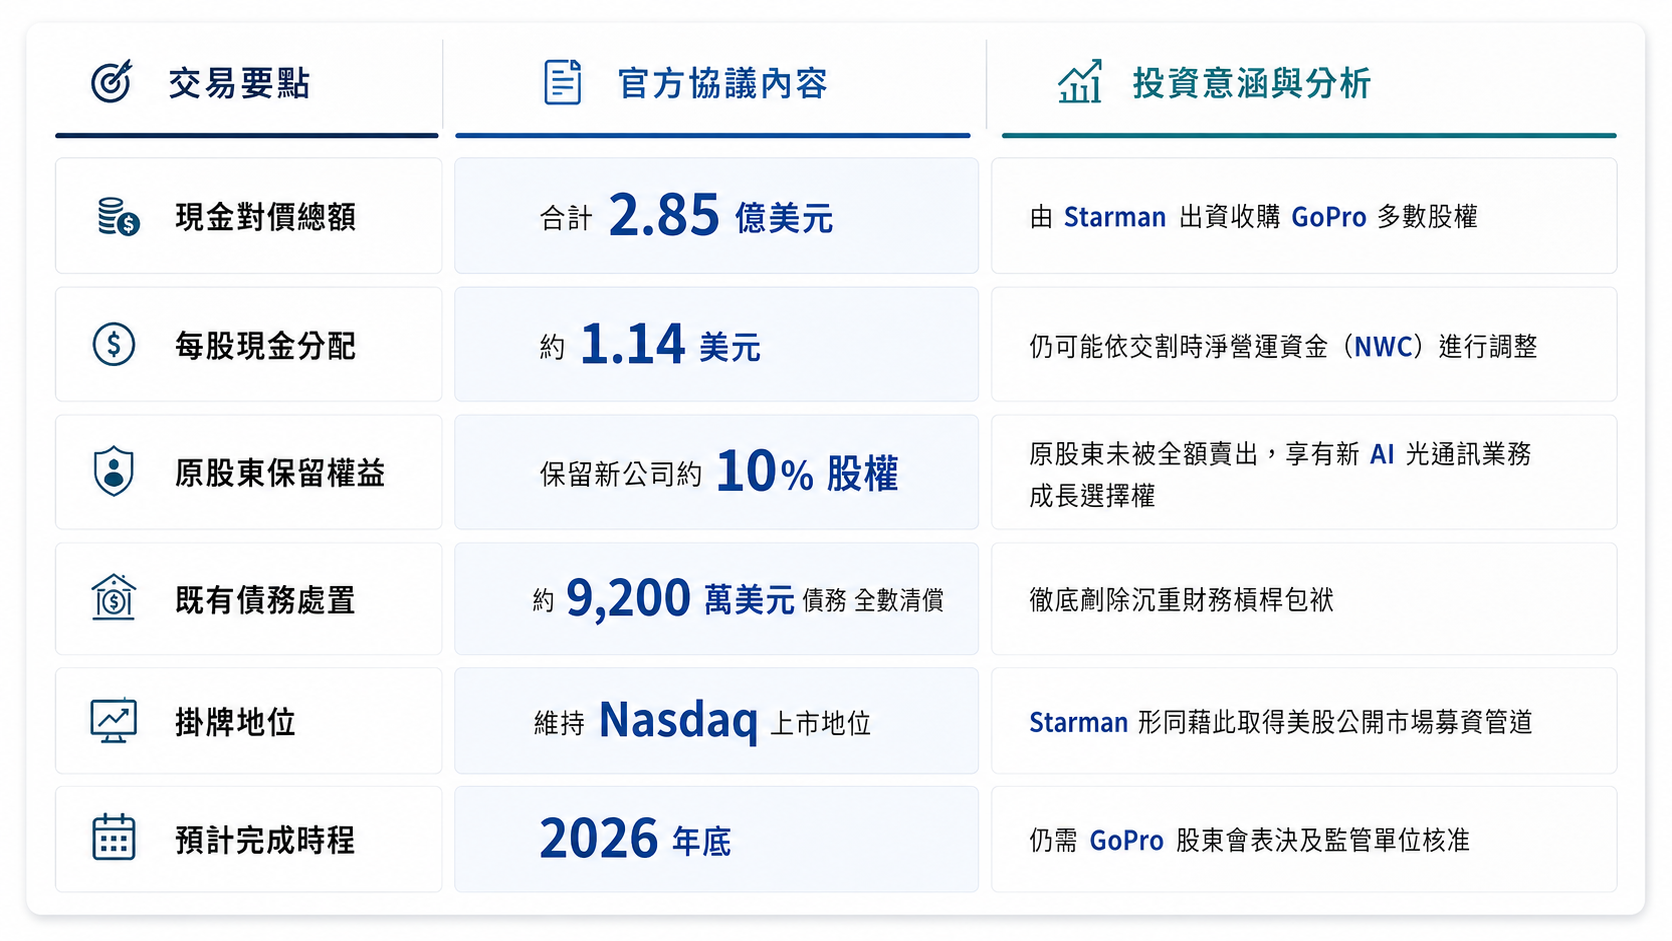Click the document icon beside 官方協議內容
The width and height of the screenshot is (1672, 941).
coord(562,82)
